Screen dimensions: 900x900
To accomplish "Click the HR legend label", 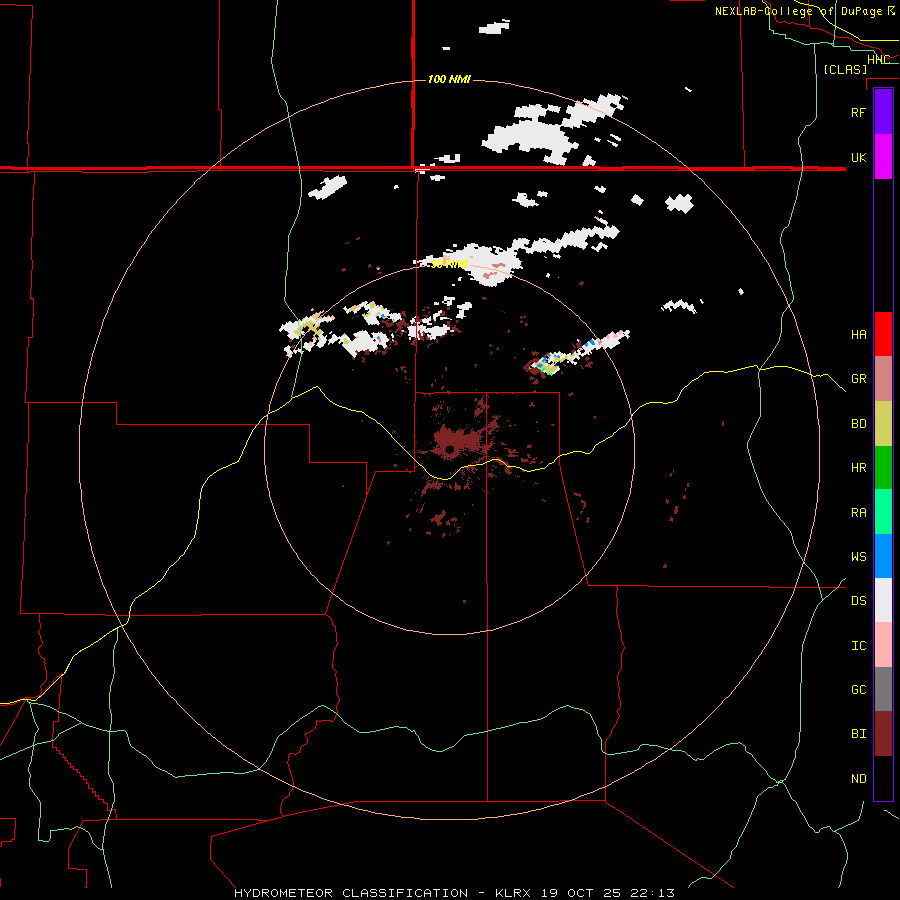I will pos(858,468).
